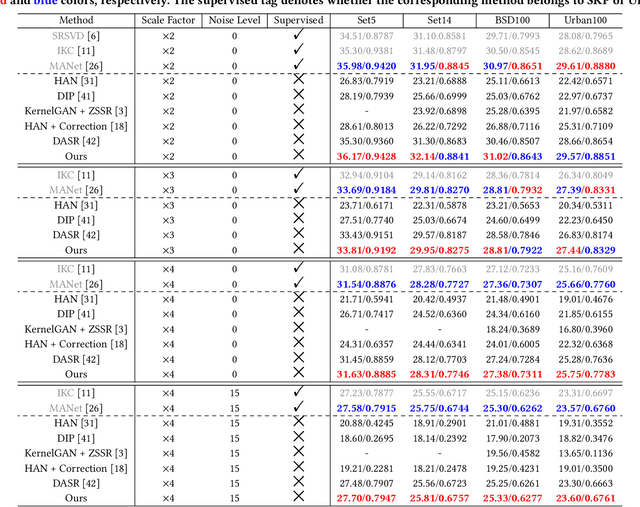Select the value "21.71/0.5941"
The width and height of the screenshot is (640, 507).
(367, 299)
